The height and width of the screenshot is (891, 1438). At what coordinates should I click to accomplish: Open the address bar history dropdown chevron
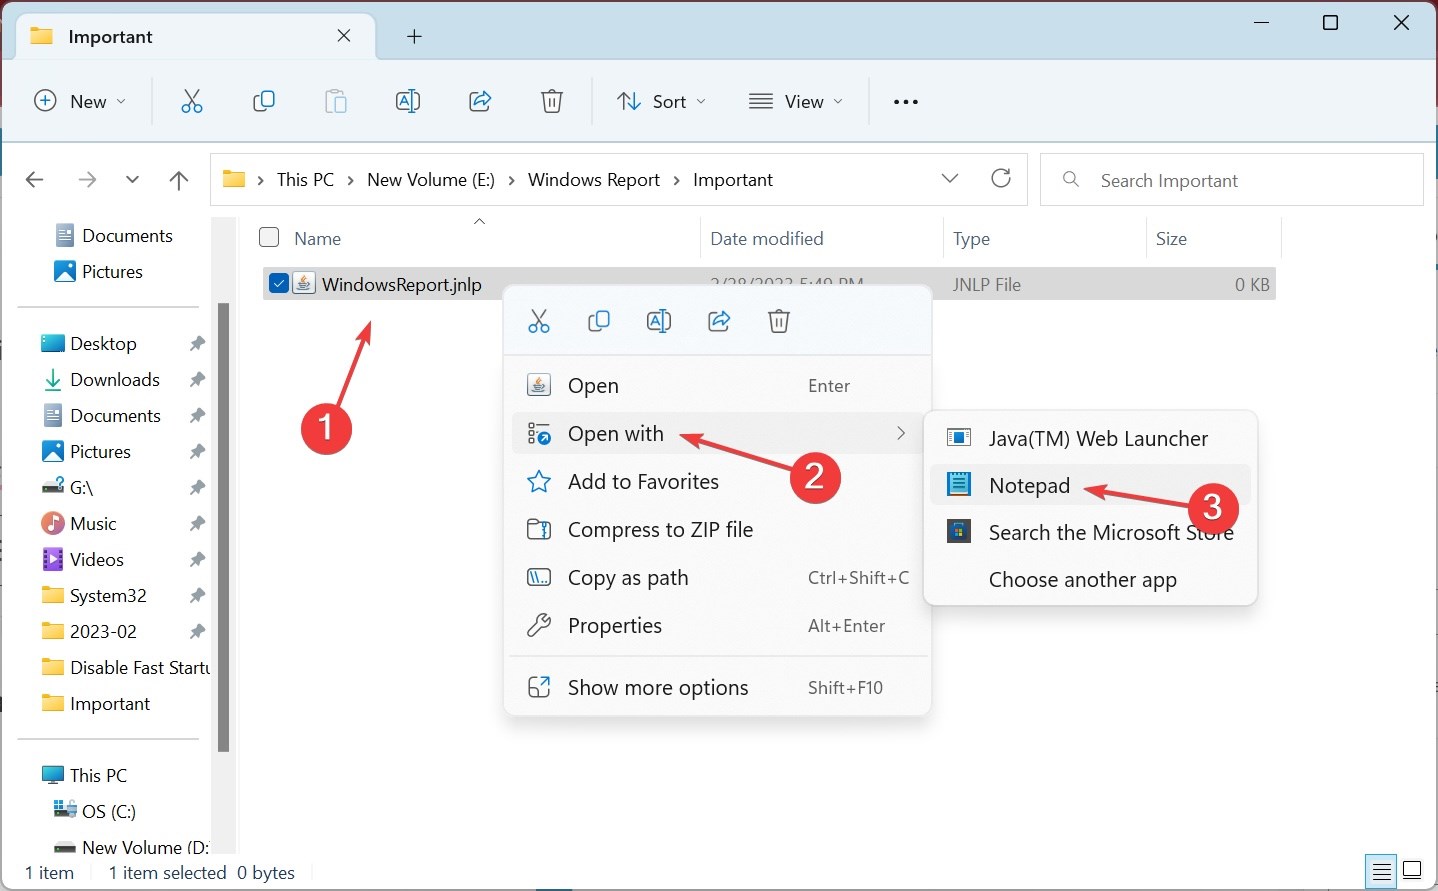tap(950, 179)
